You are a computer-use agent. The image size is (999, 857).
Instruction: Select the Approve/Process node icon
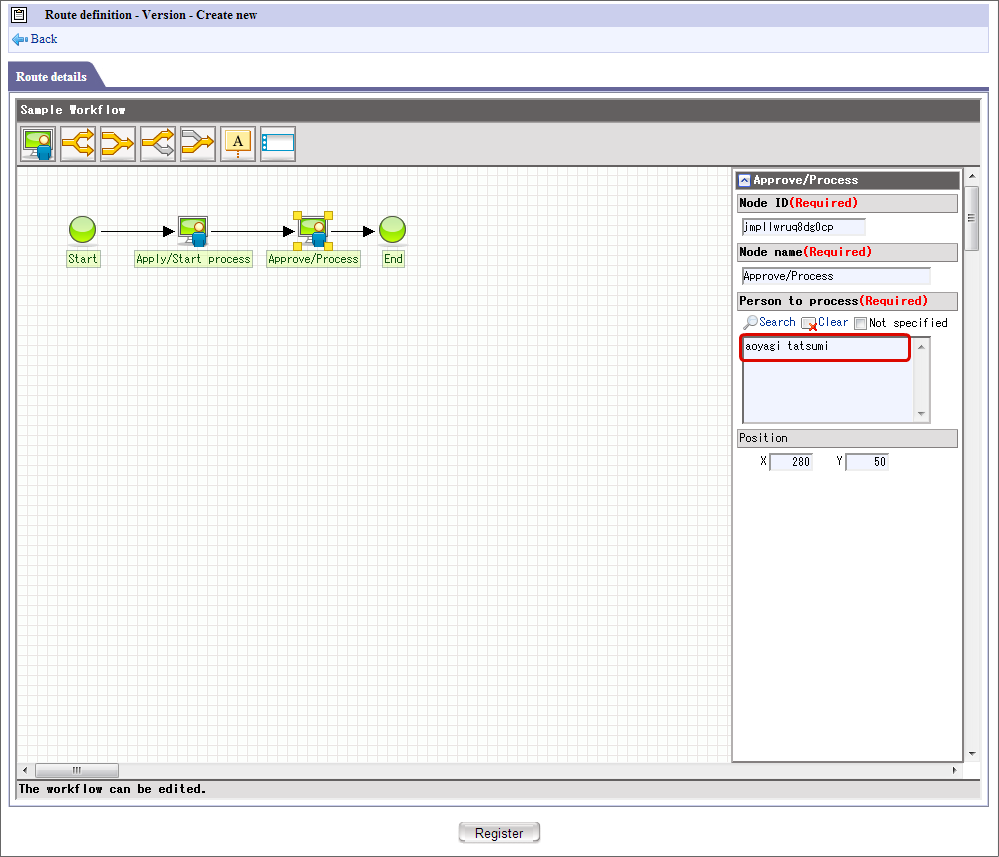coord(313,231)
